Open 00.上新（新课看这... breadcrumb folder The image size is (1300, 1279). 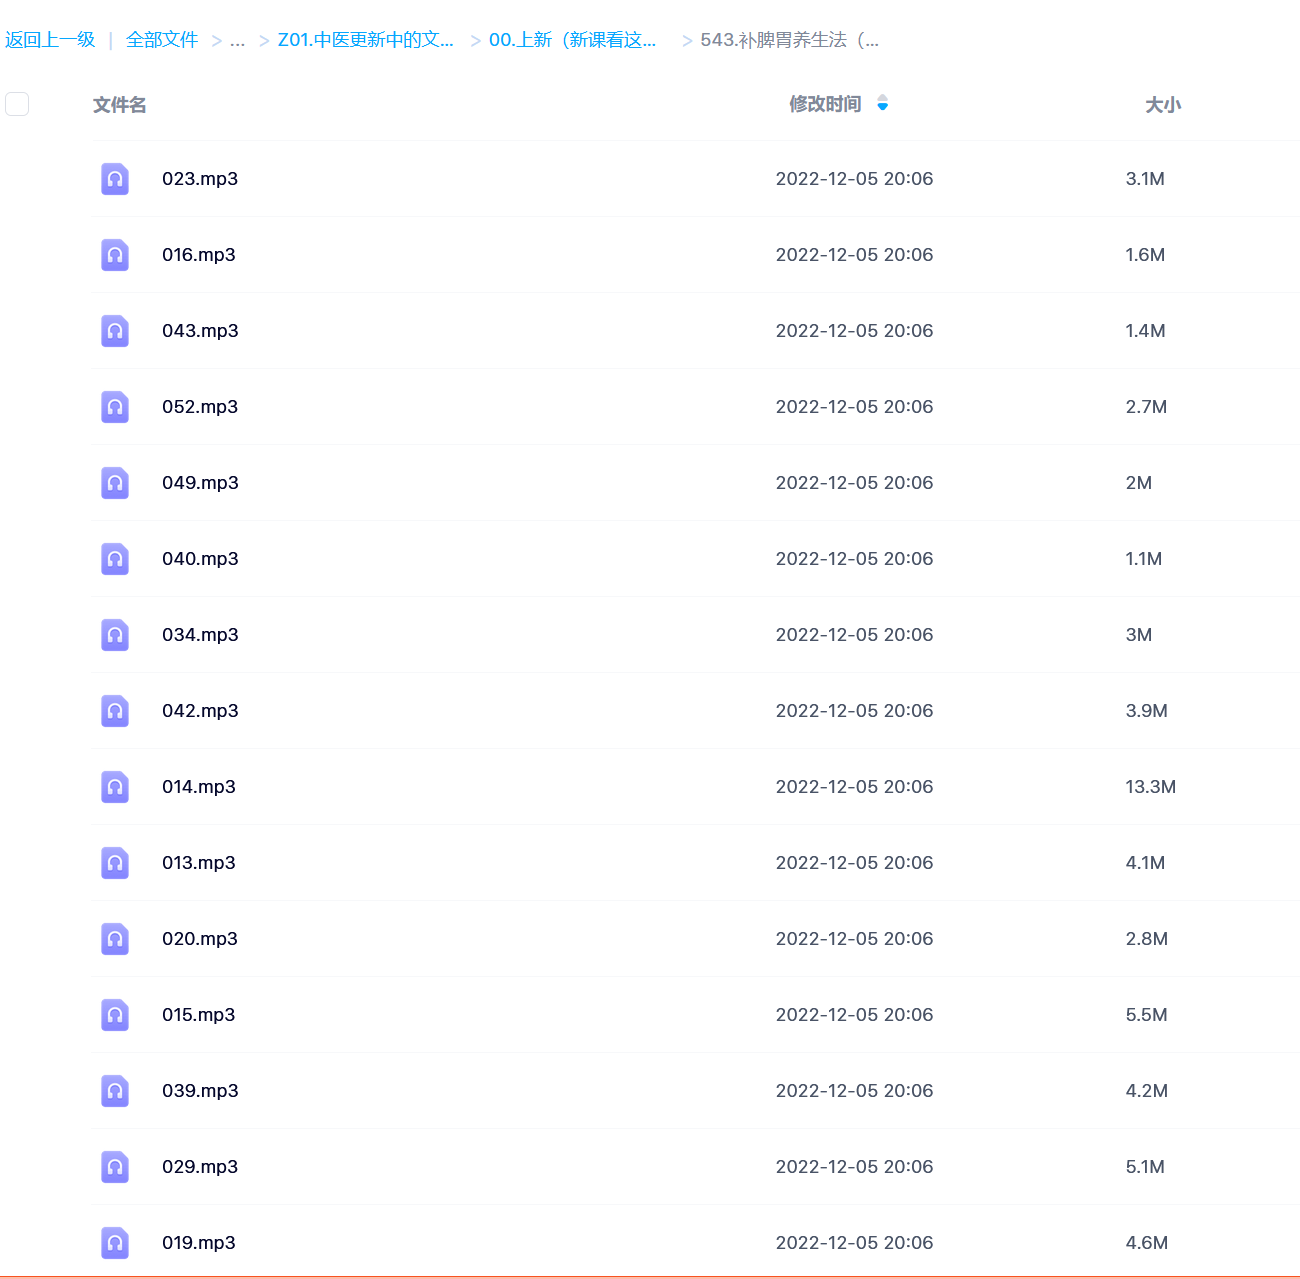pyautogui.click(x=573, y=40)
